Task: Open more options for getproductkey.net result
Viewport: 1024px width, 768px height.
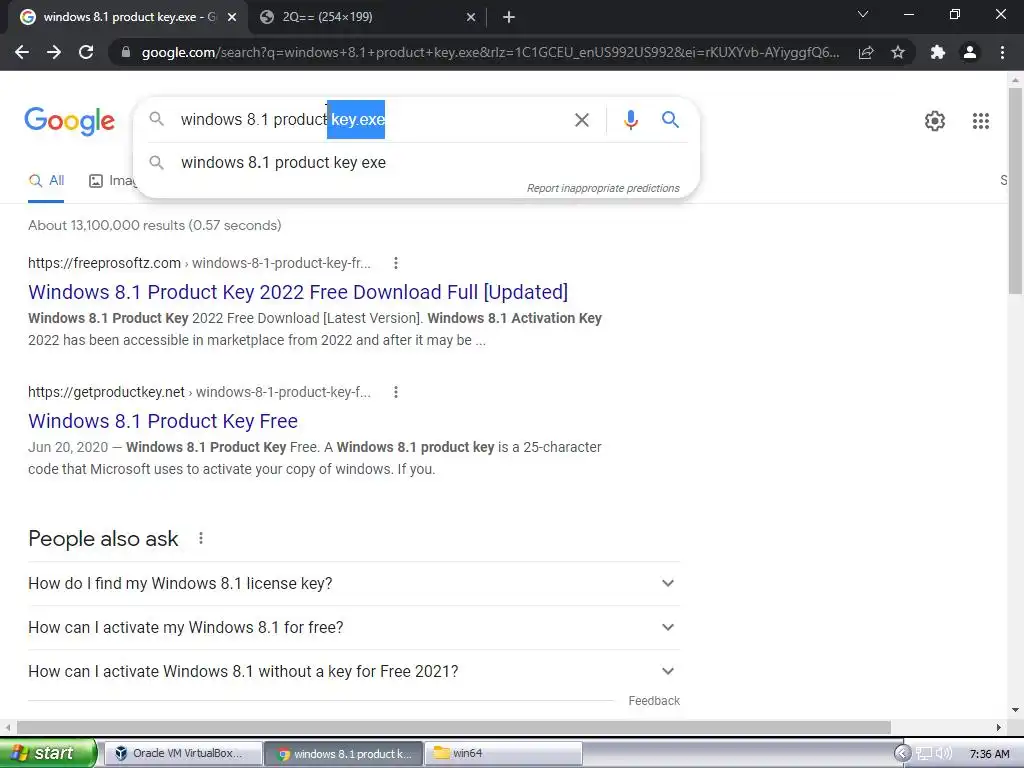Action: pyautogui.click(x=396, y=392)
